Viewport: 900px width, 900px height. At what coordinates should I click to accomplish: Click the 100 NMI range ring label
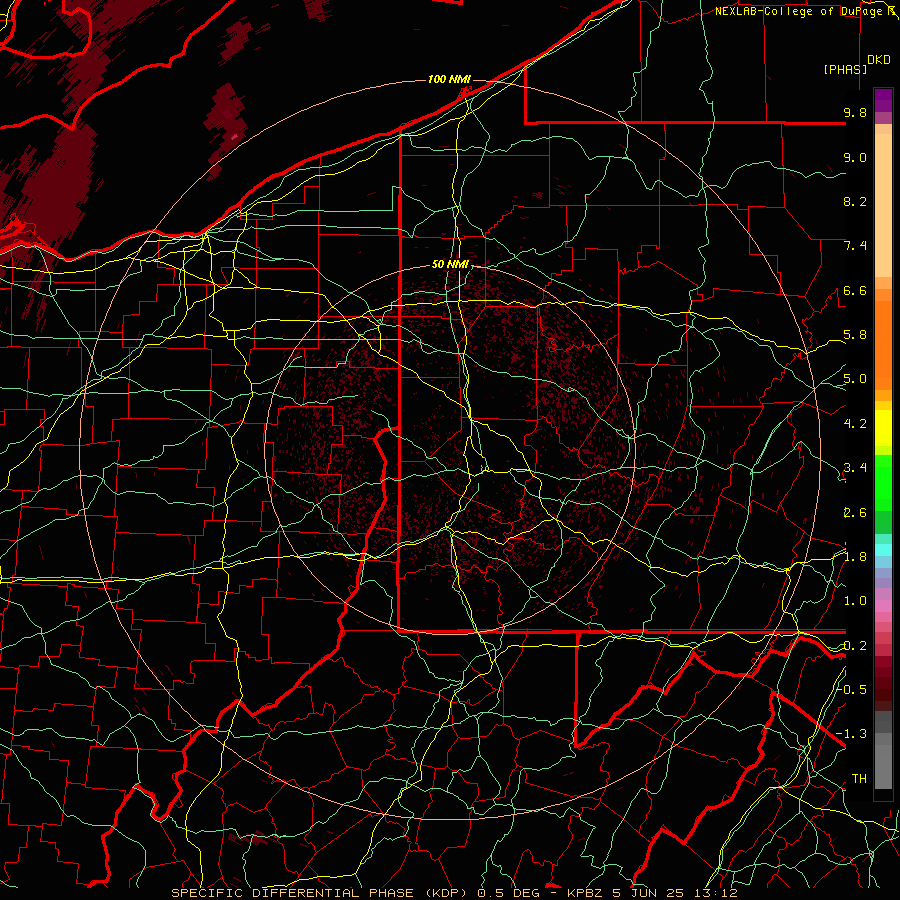click(x=449, y=79)
